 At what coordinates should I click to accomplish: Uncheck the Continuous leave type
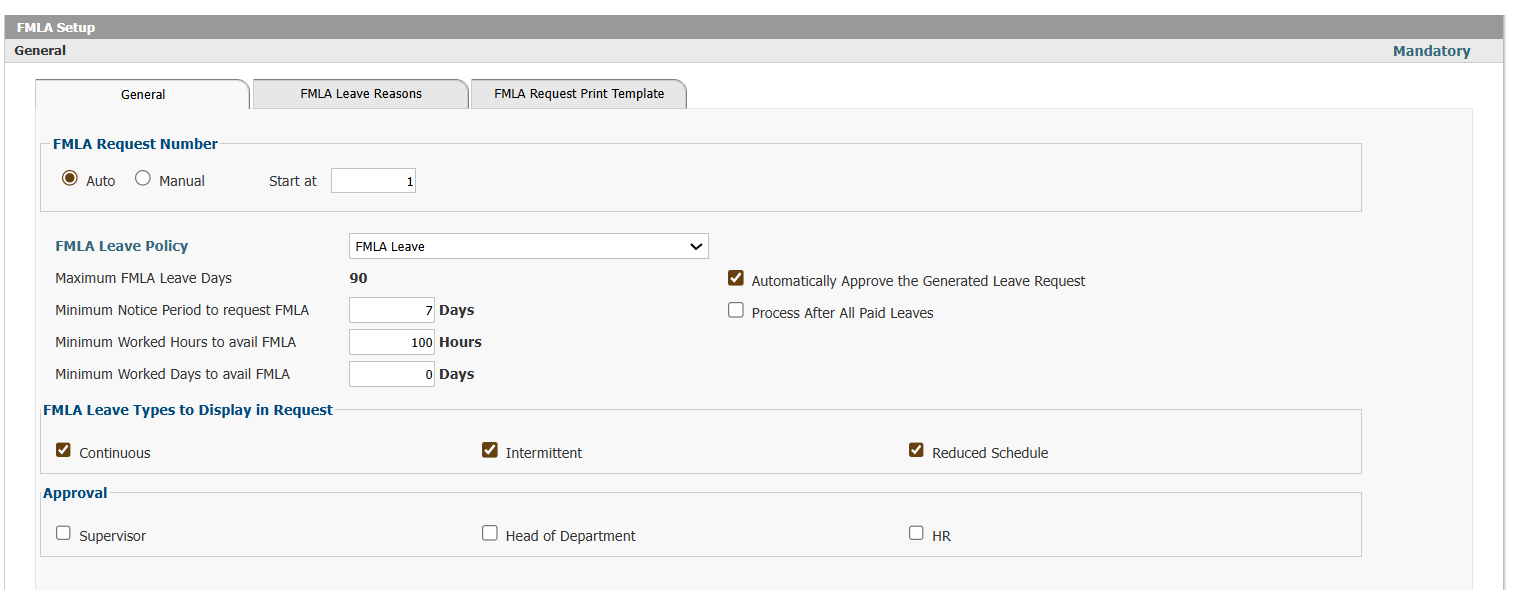[x=63, y=450]
